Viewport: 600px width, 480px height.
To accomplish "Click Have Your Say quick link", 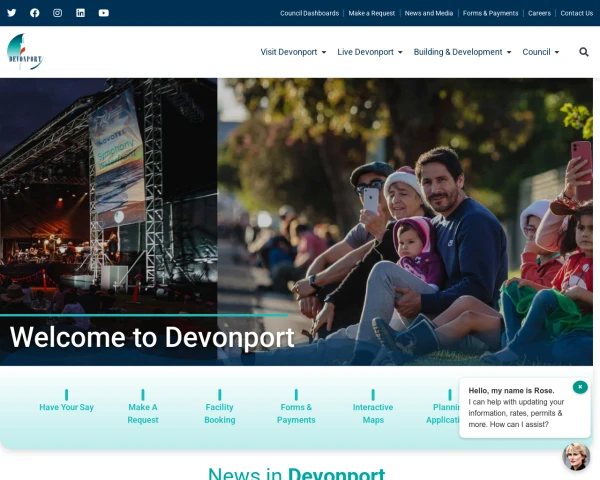I will (67, 407).
